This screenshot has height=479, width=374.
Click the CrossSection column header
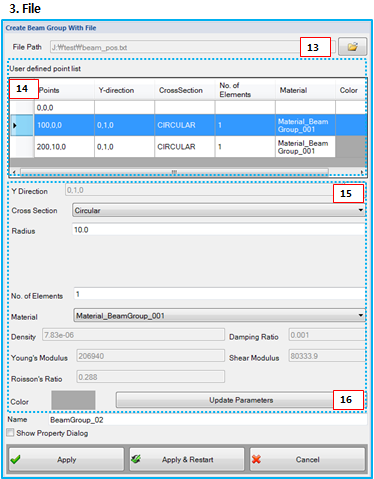tap(185, 90)
